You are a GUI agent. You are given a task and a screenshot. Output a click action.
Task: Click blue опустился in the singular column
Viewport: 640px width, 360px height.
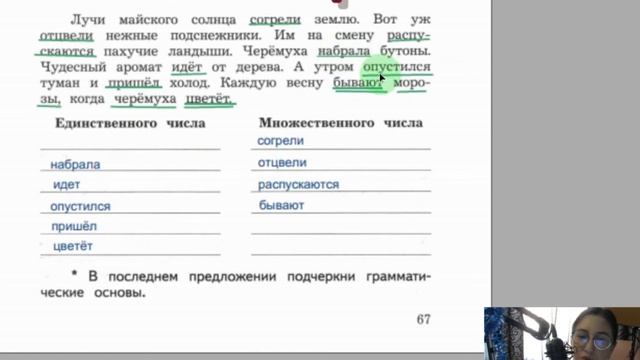coord(80,207)
